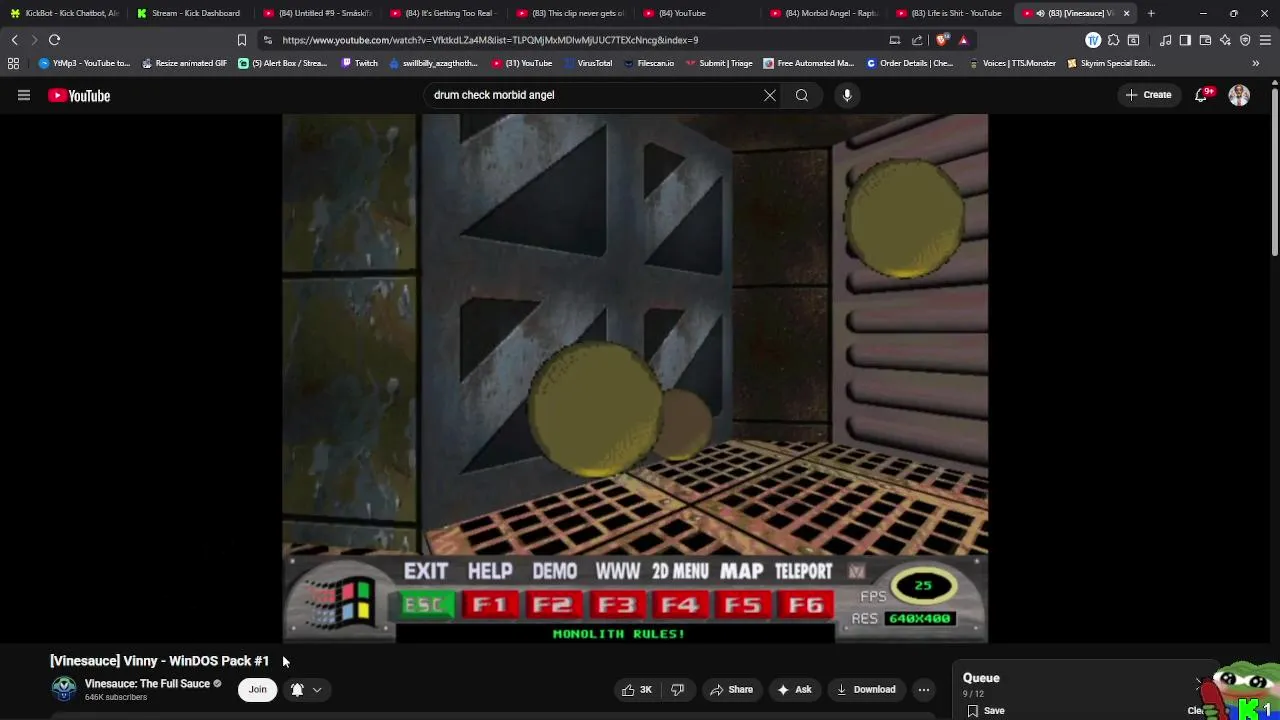This screenshot has width=1280, height=720.
Task: Like the video with thumbs up
Action: point(636,689)
